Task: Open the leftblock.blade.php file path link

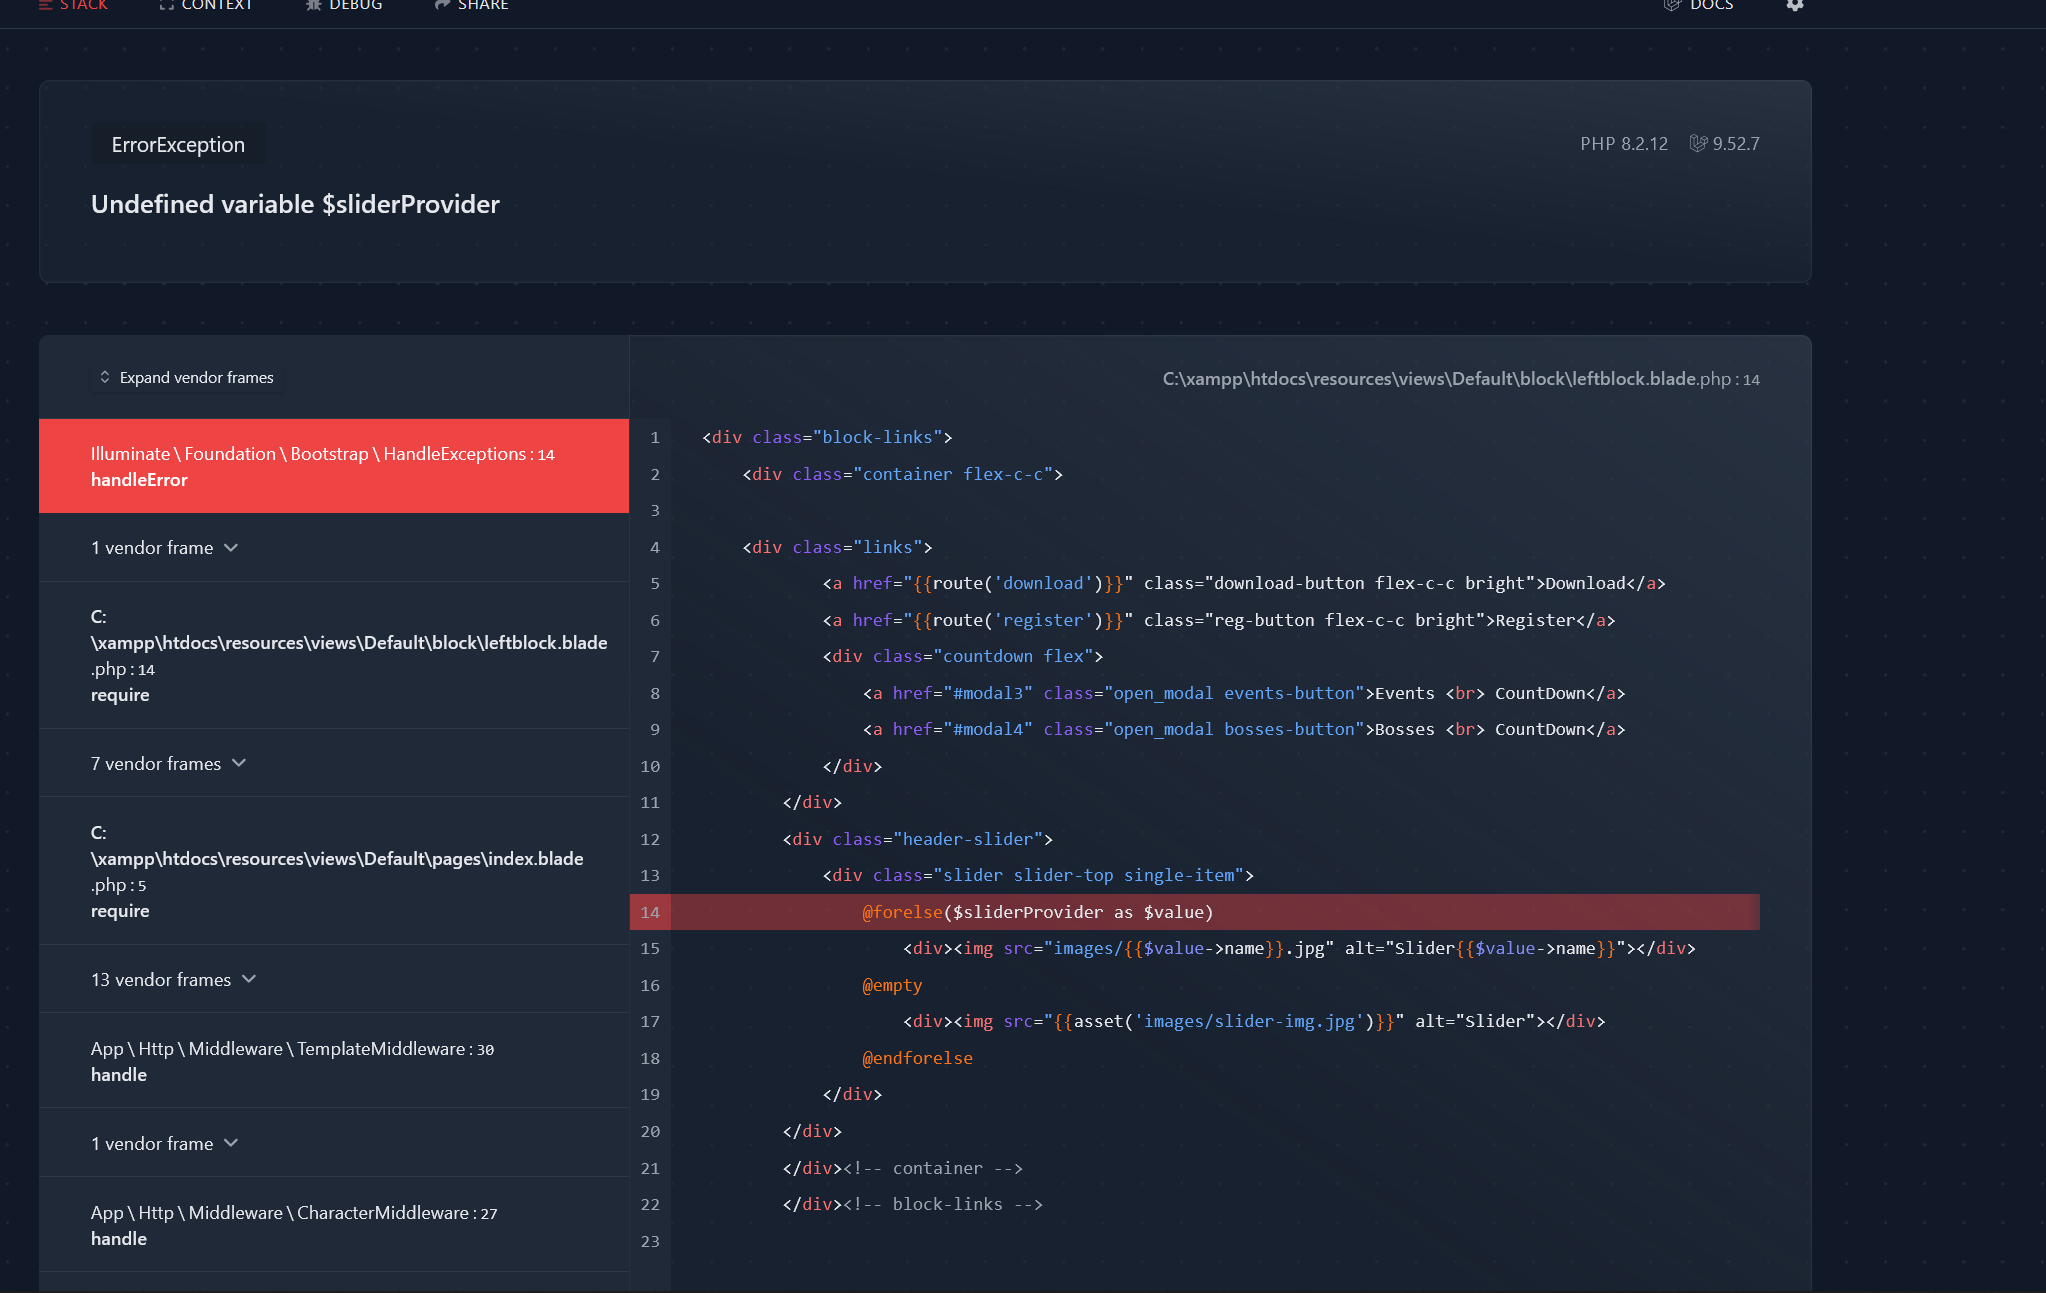Action: (1461, 379)
